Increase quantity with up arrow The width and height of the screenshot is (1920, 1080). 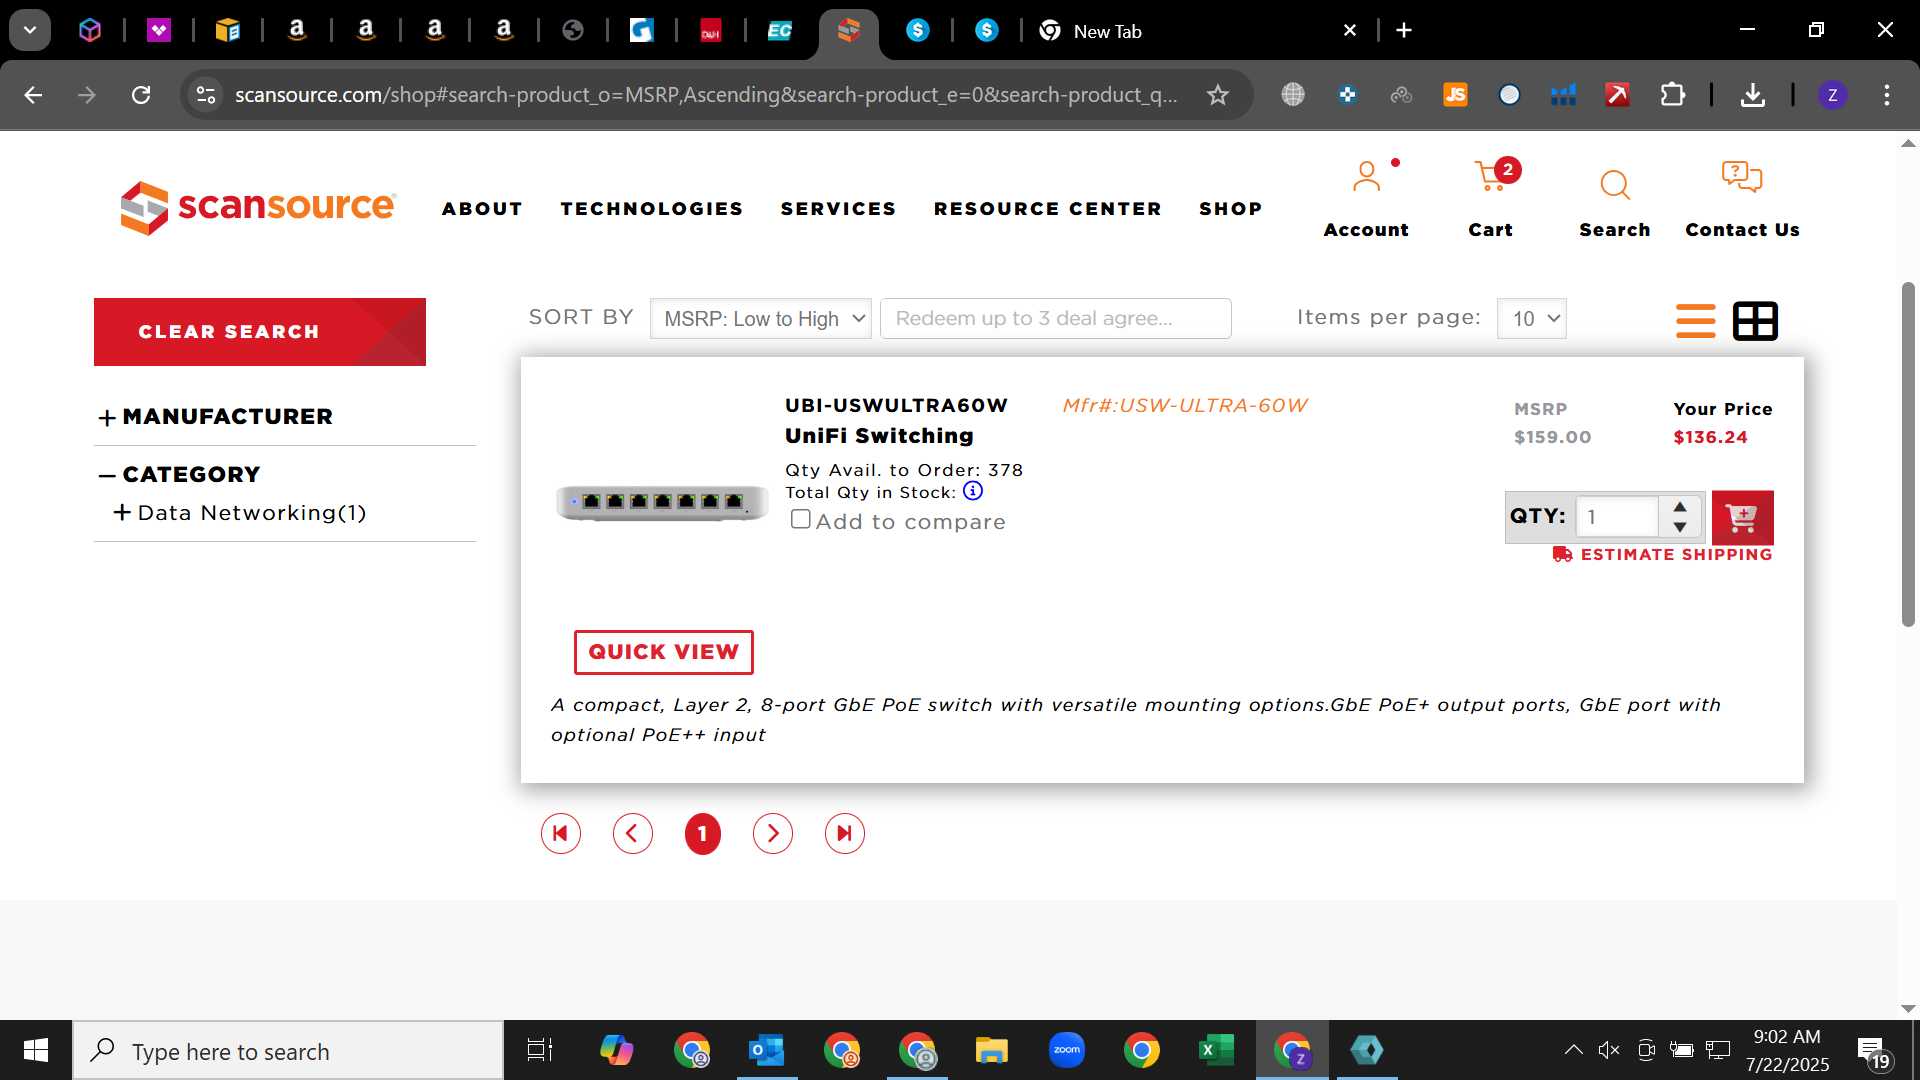pyautogui.click(x=1680, y=507)
